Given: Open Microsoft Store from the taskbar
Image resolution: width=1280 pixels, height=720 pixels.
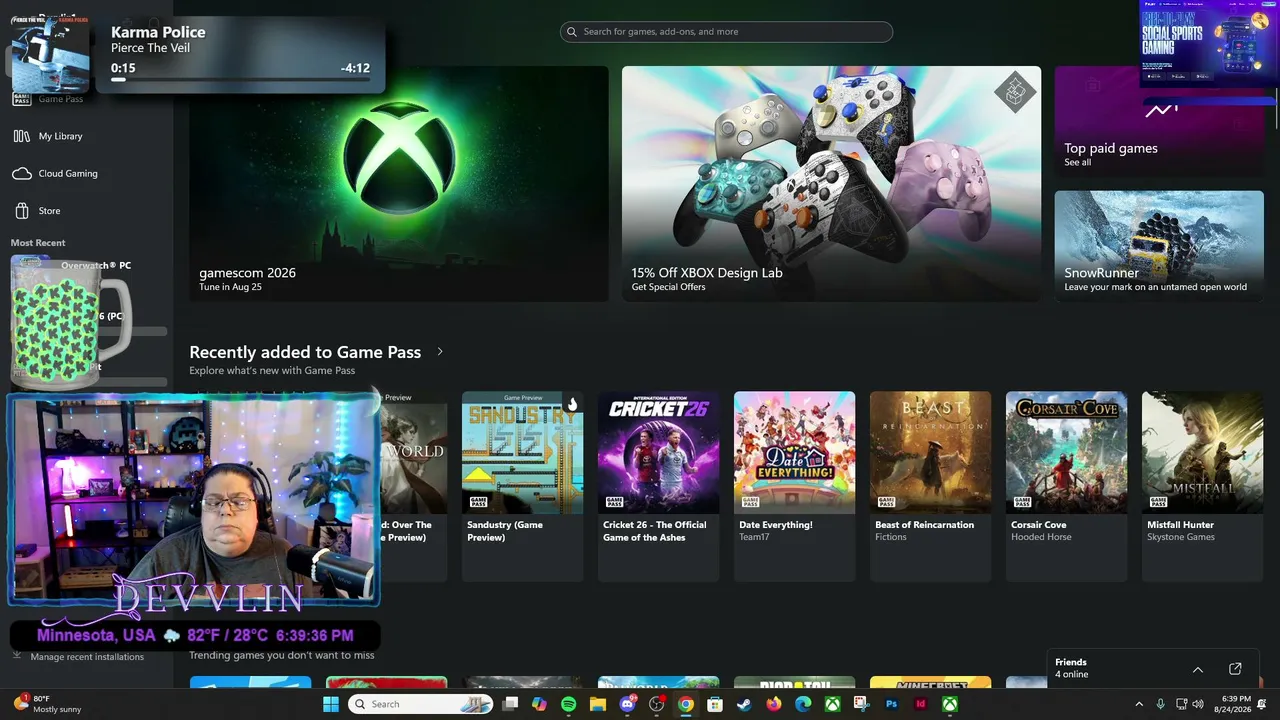Looking at the screenshot, I should tap(715, 704).
